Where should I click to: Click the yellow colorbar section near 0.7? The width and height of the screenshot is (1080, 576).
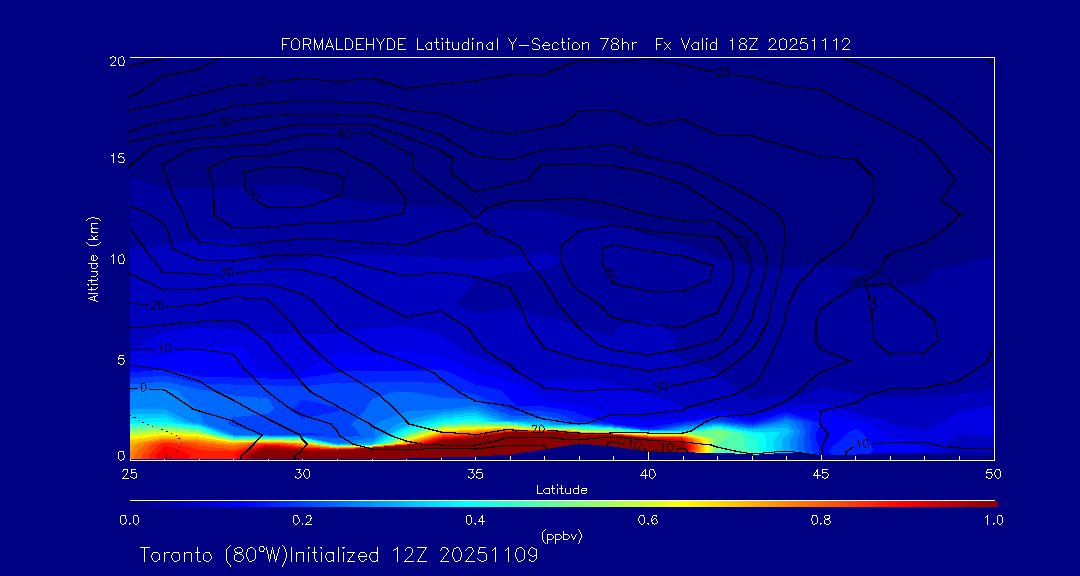[x=735, y=502]
